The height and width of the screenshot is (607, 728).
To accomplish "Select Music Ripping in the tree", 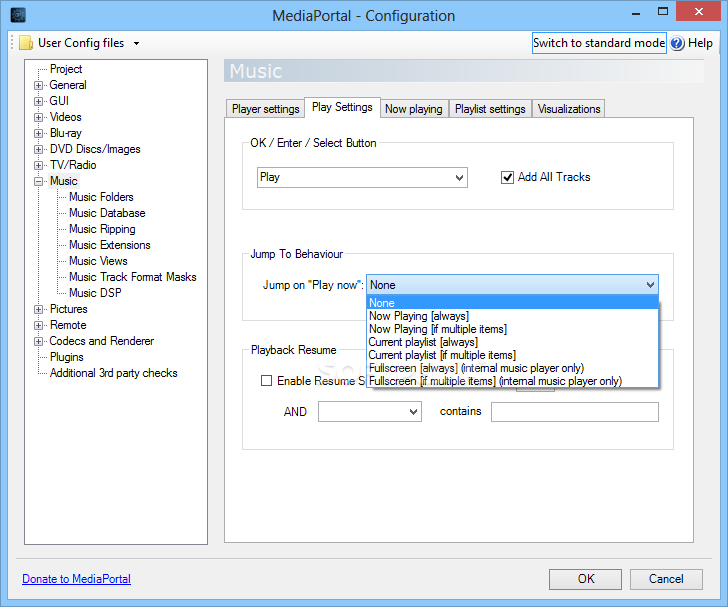I will click(102, 229).
